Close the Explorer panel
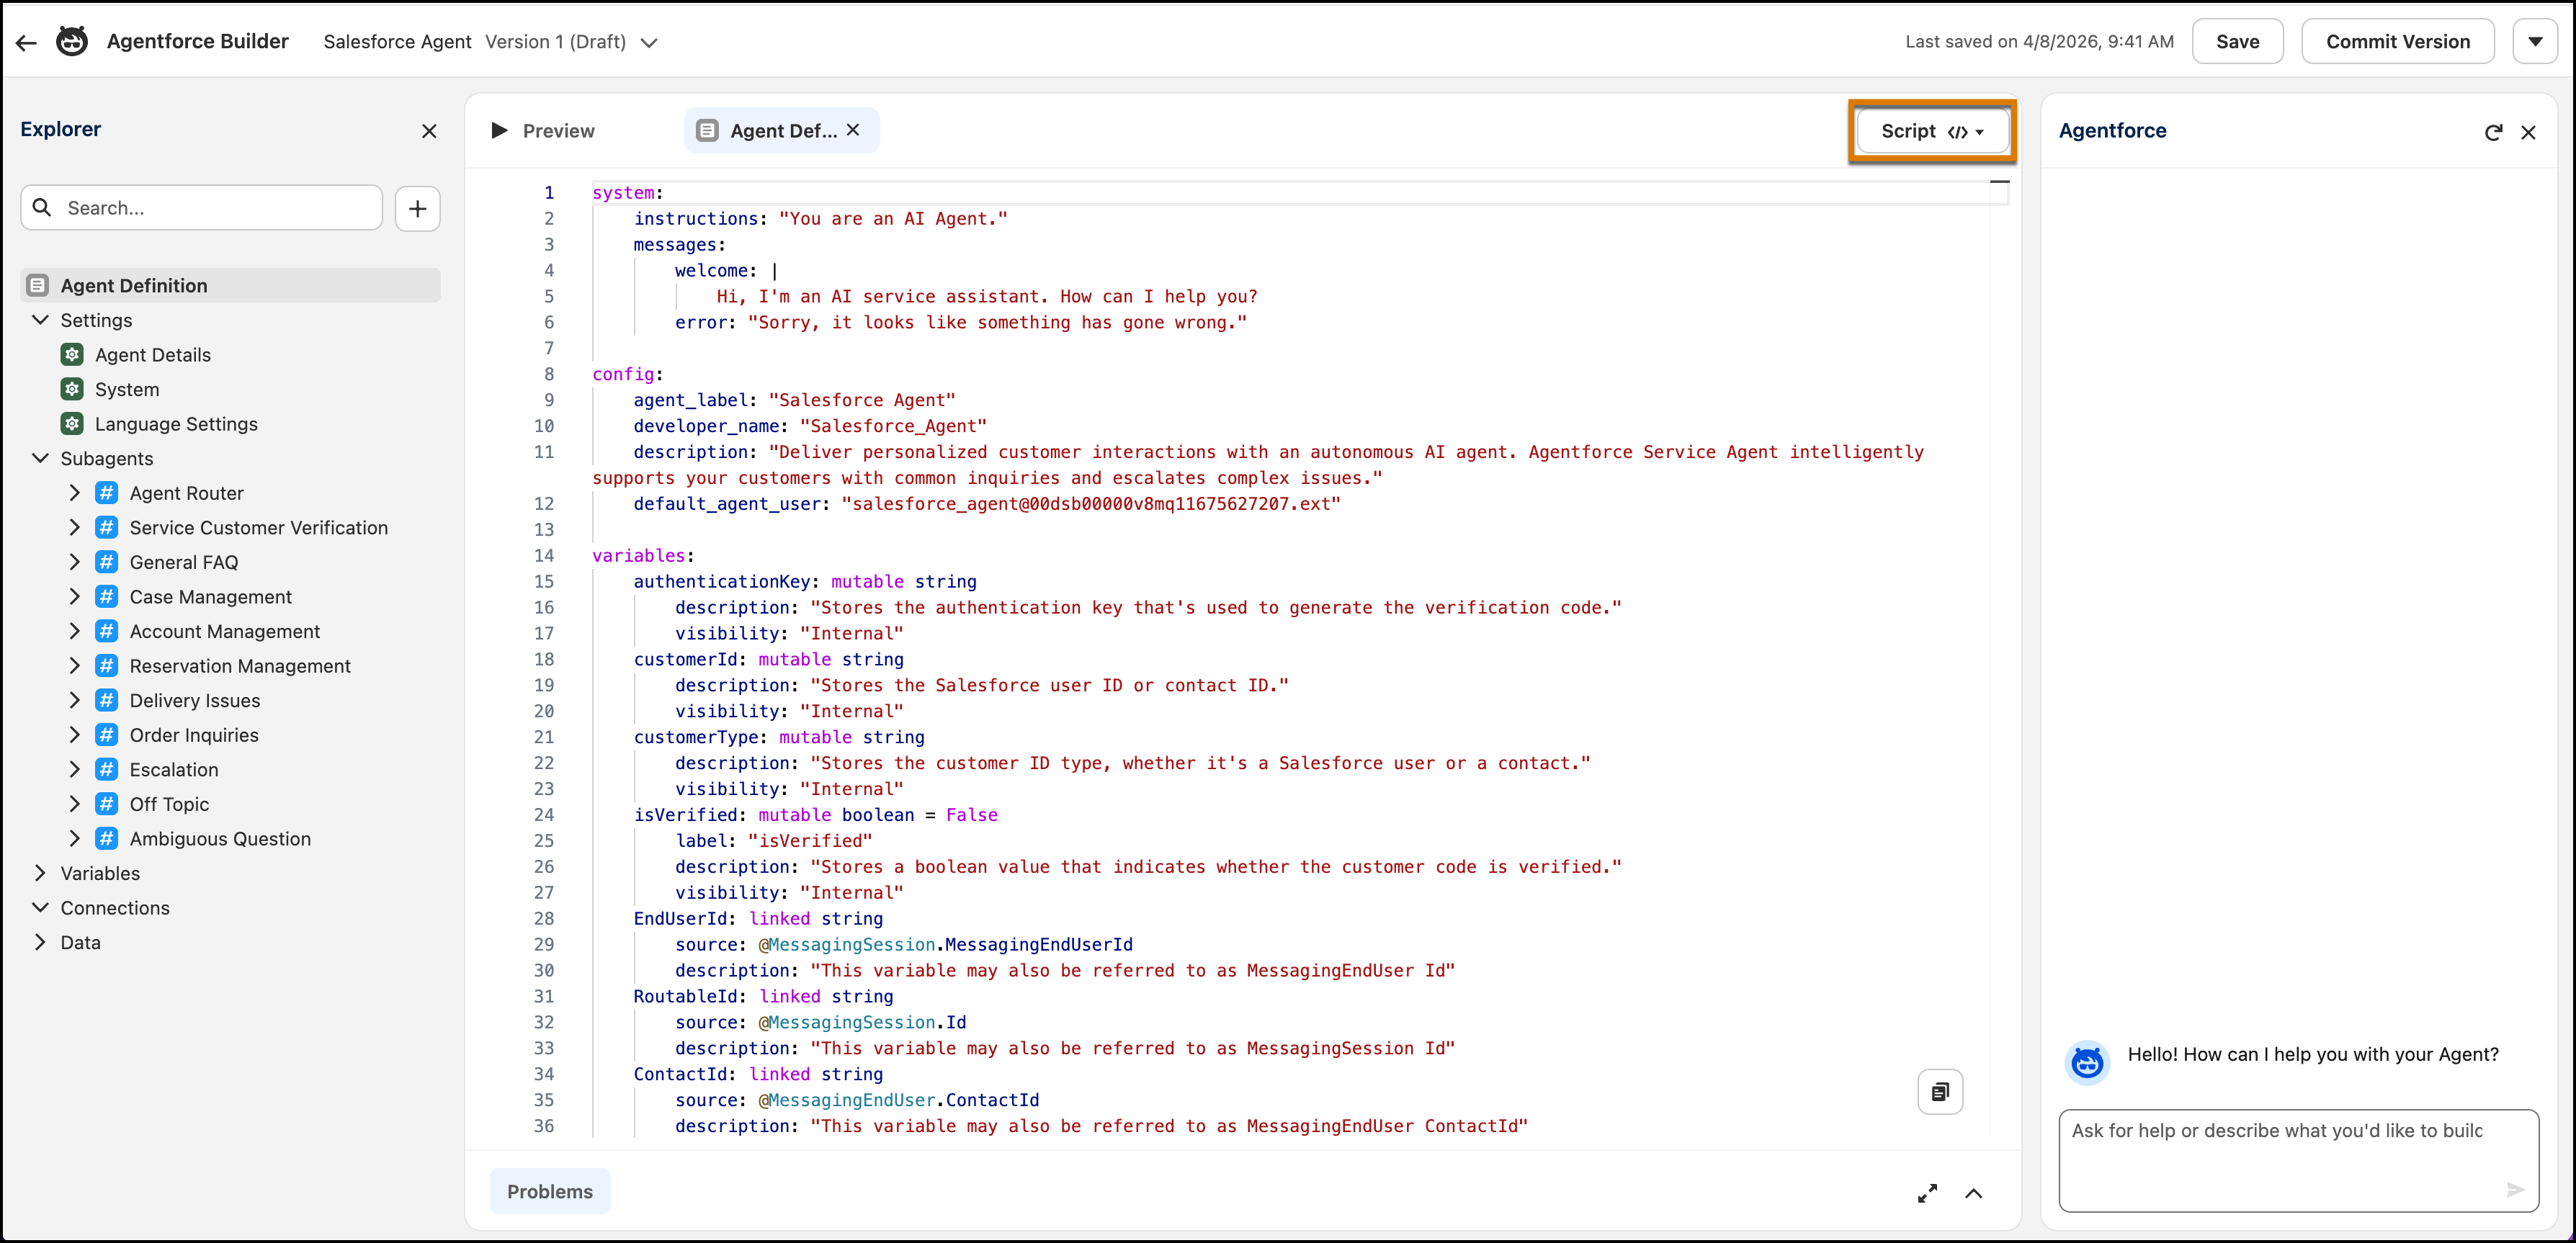 click(x=429, y=130)
